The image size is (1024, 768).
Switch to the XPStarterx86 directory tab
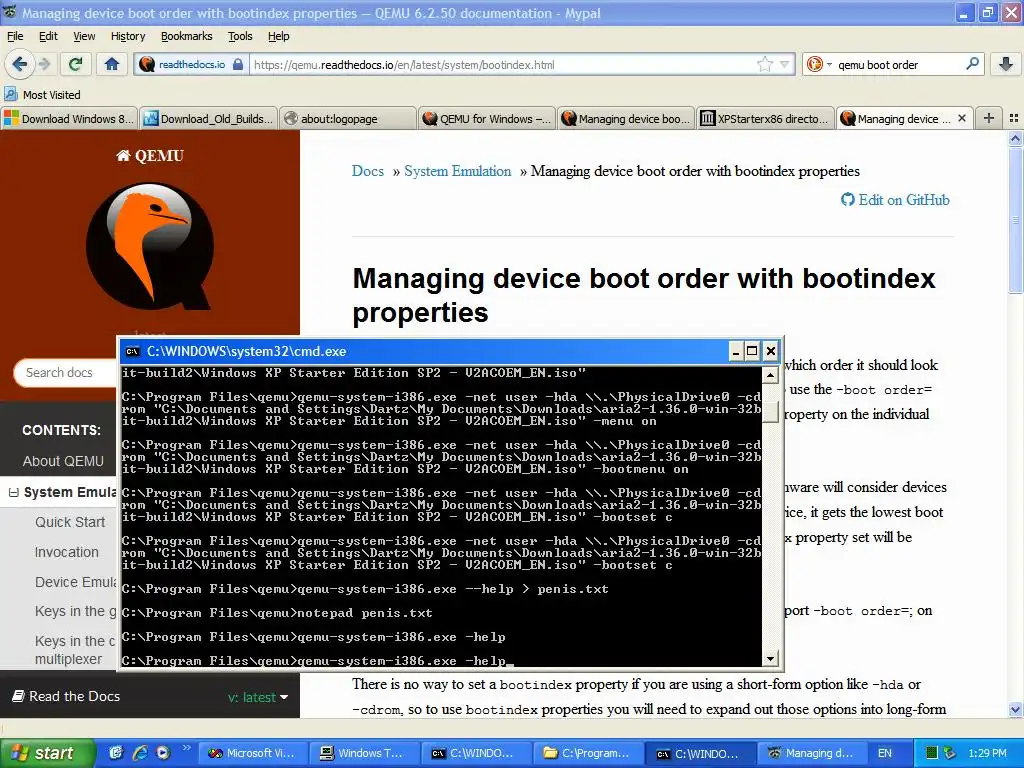coord(765,118)
